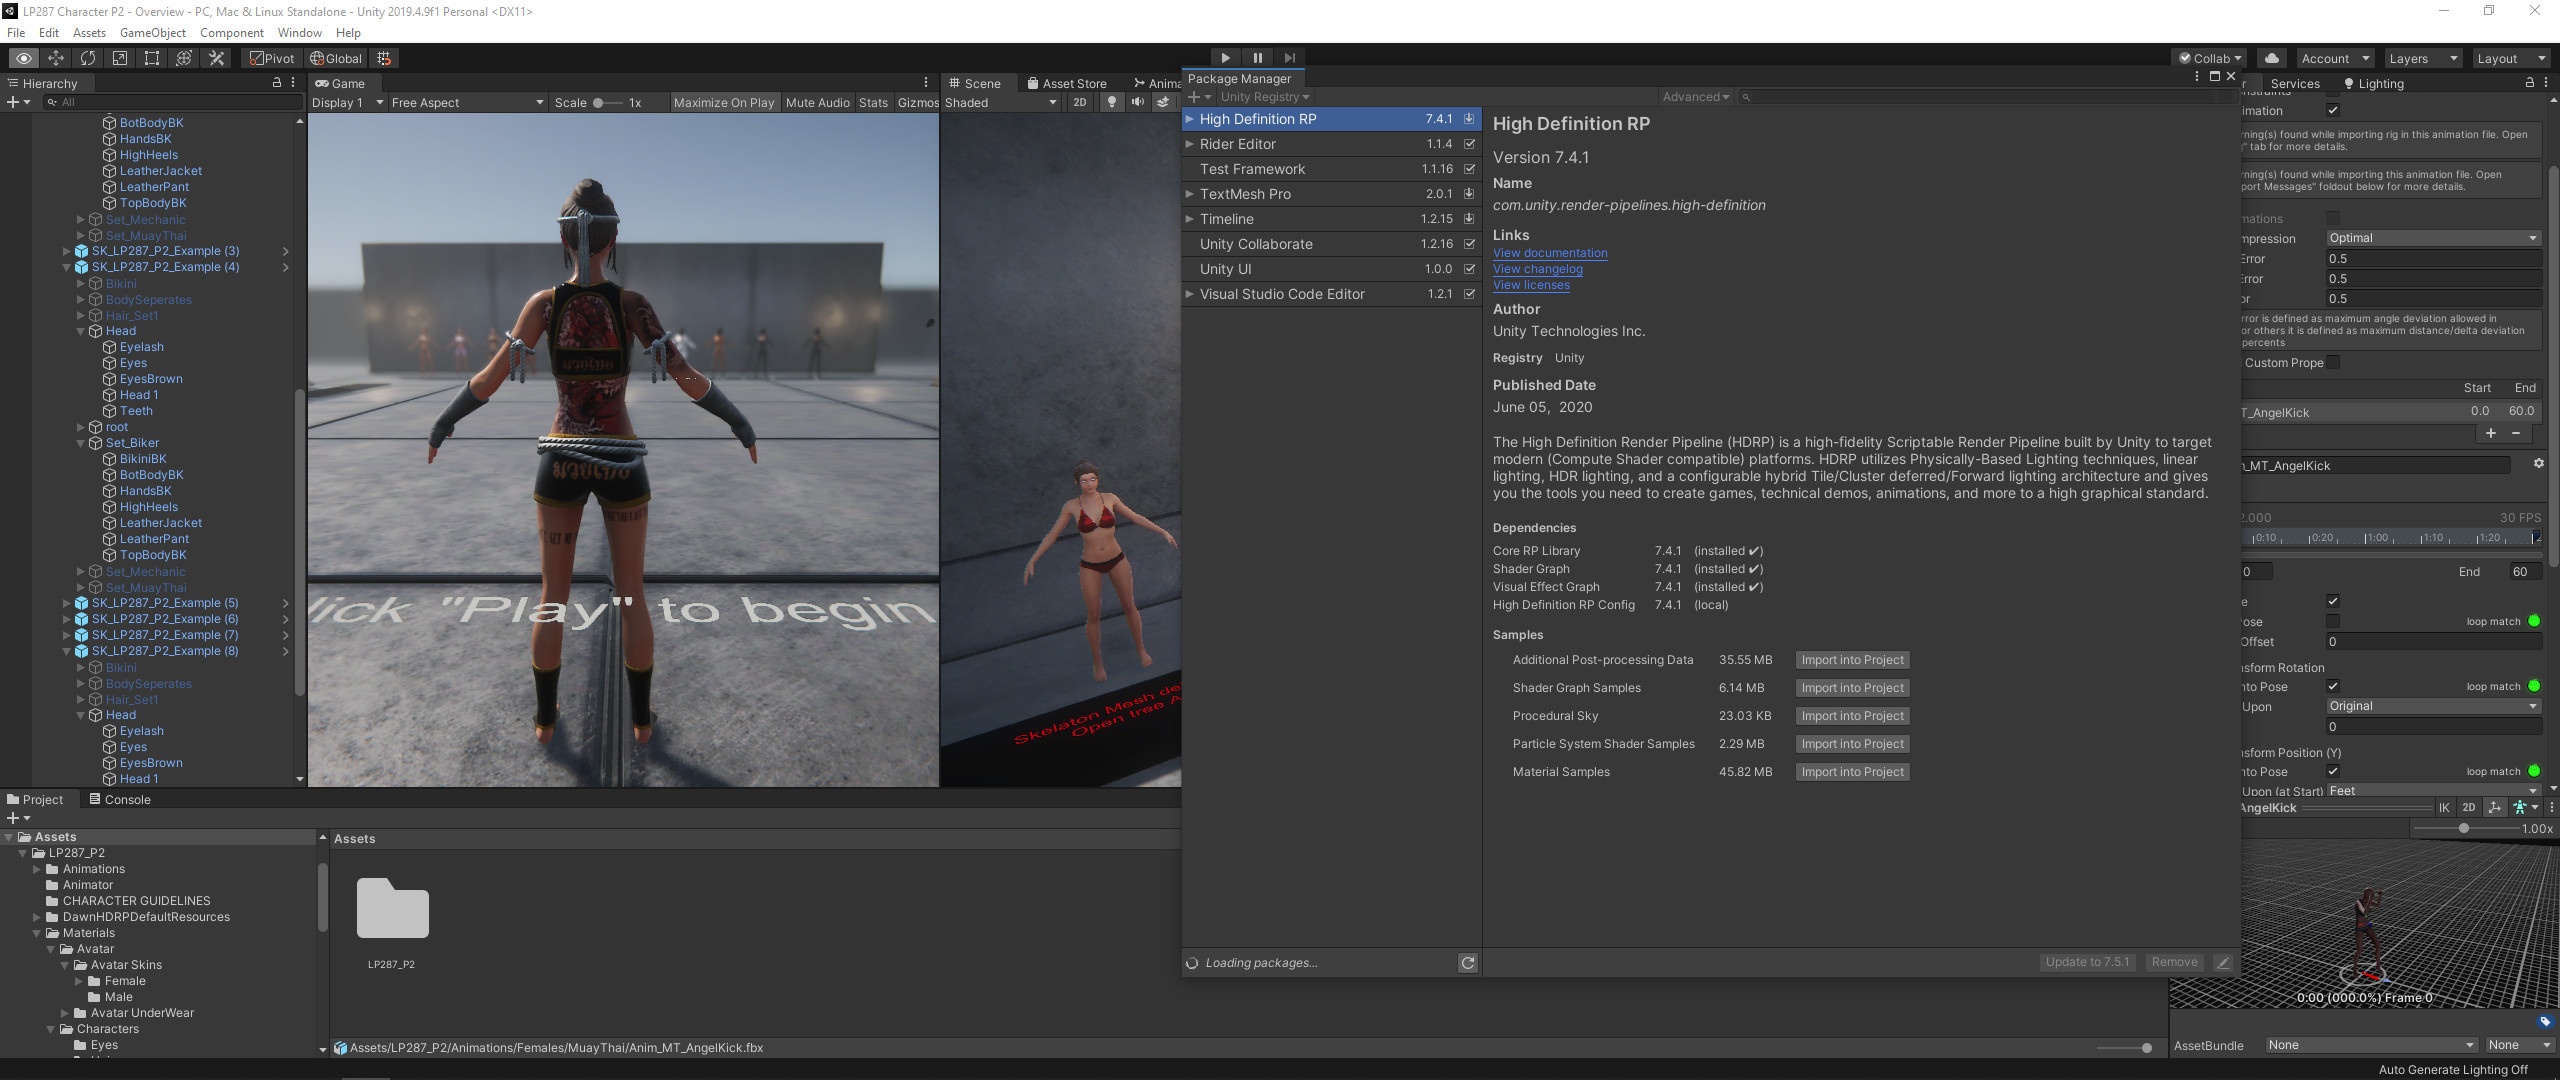The image size is (2560, 1080).
Task: Toggle Maximize On Play
Action: [x=724, y=102]
